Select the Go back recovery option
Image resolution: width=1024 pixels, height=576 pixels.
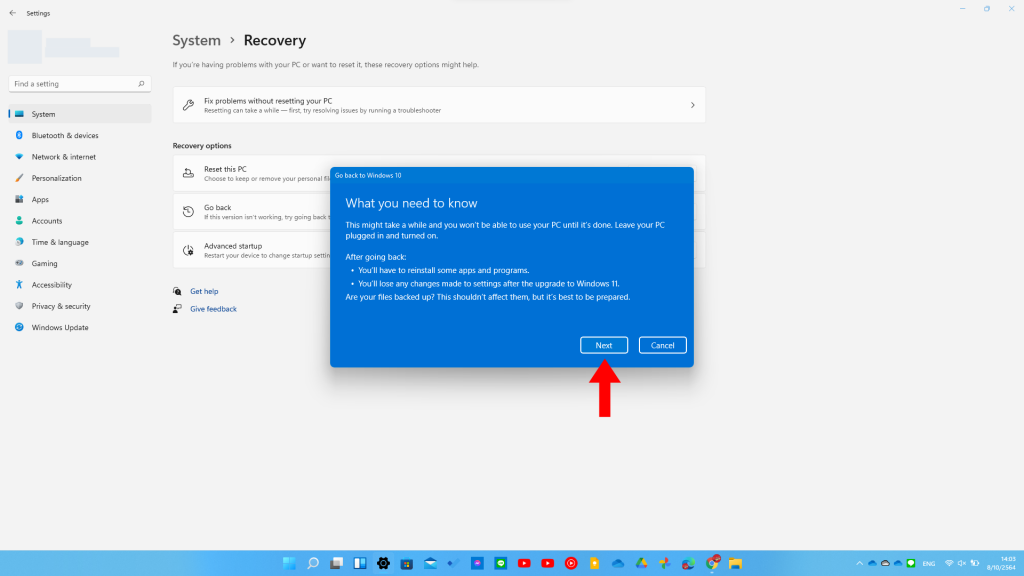(x=251, y=212)
